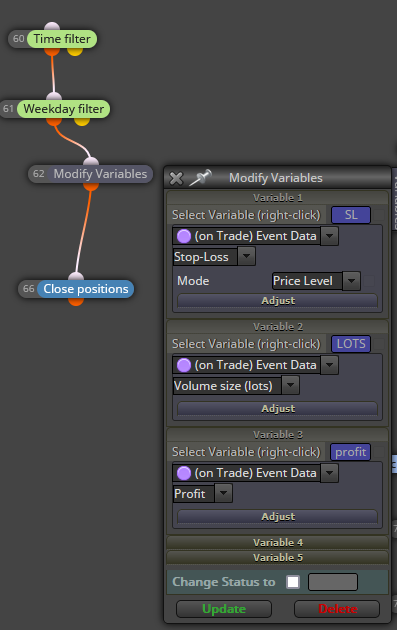Collapse the Variable 3 section header

point(278,435)
